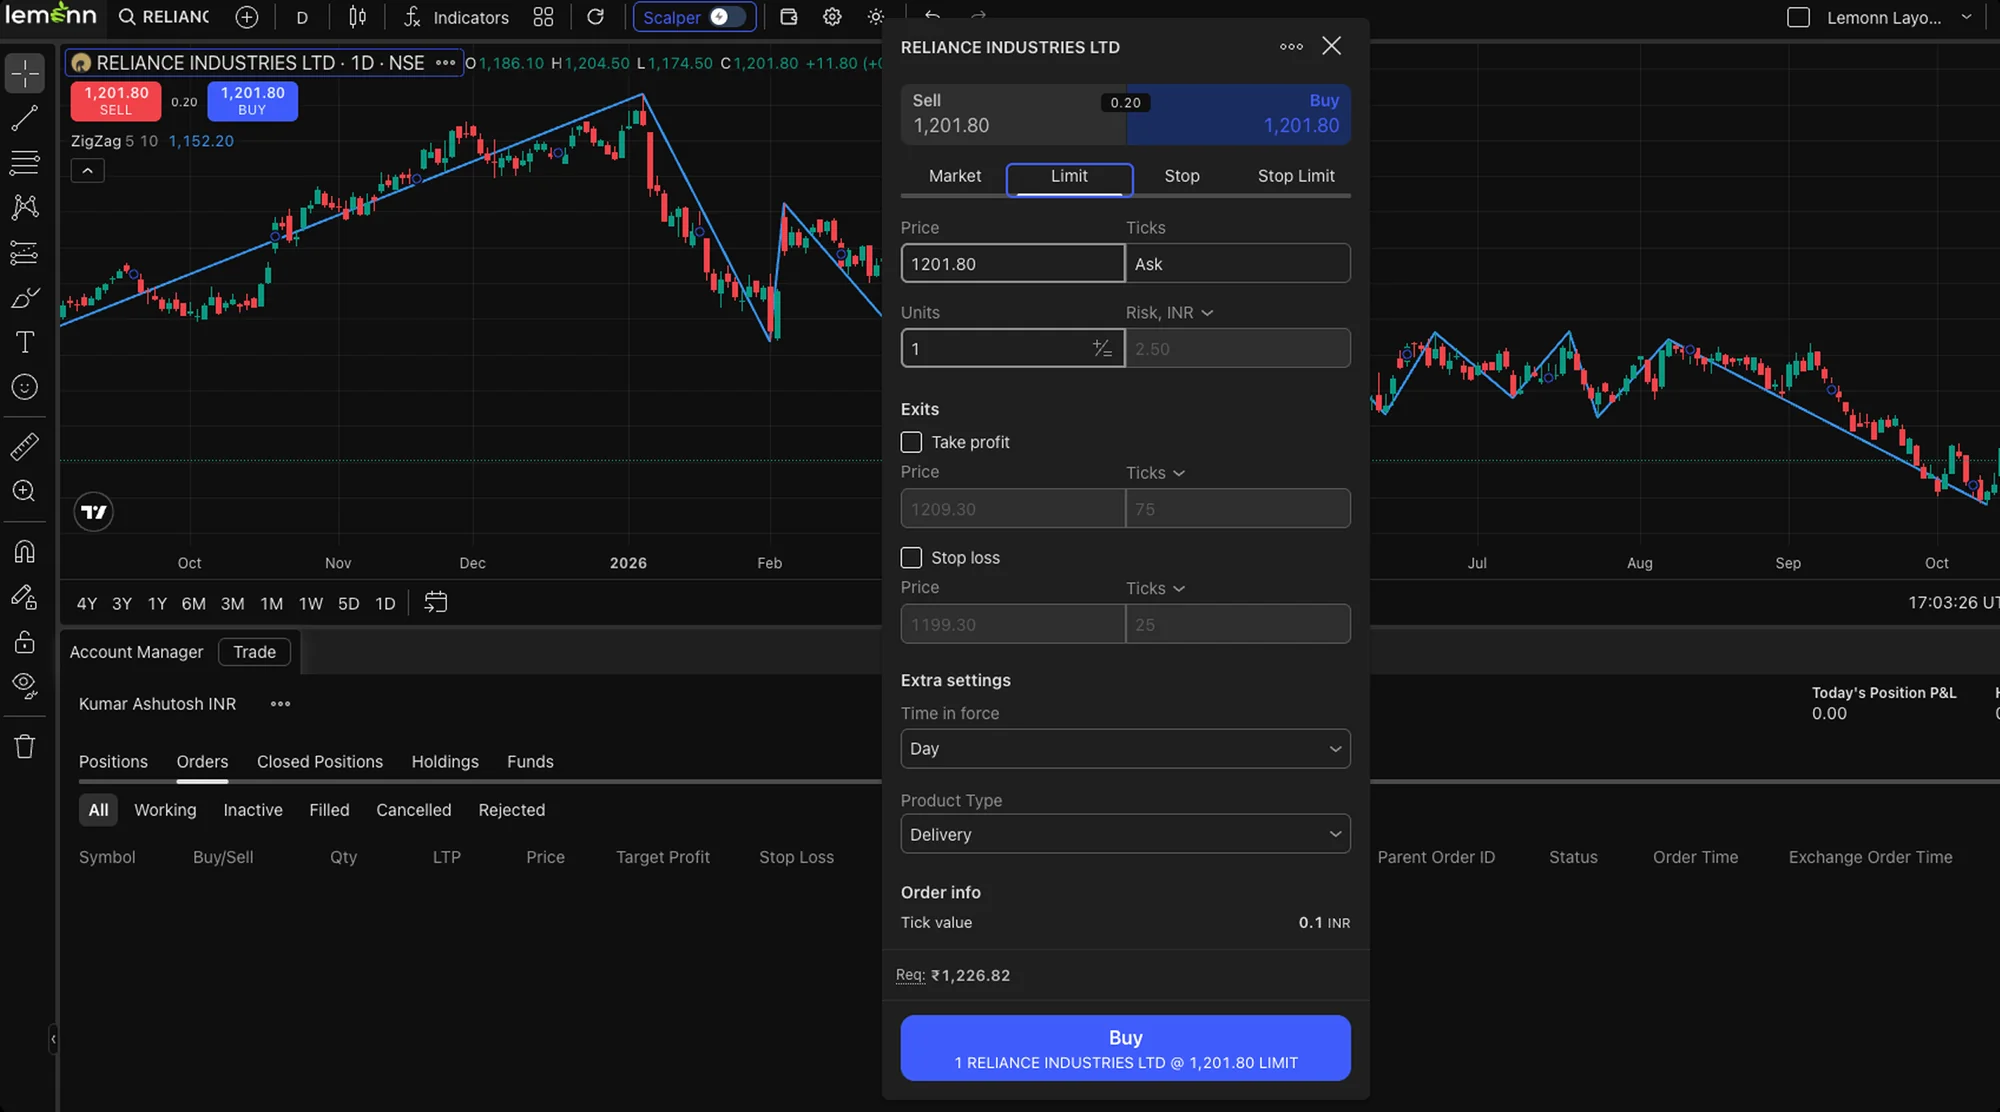Open the emoji and stickers tool

point(25,387)
